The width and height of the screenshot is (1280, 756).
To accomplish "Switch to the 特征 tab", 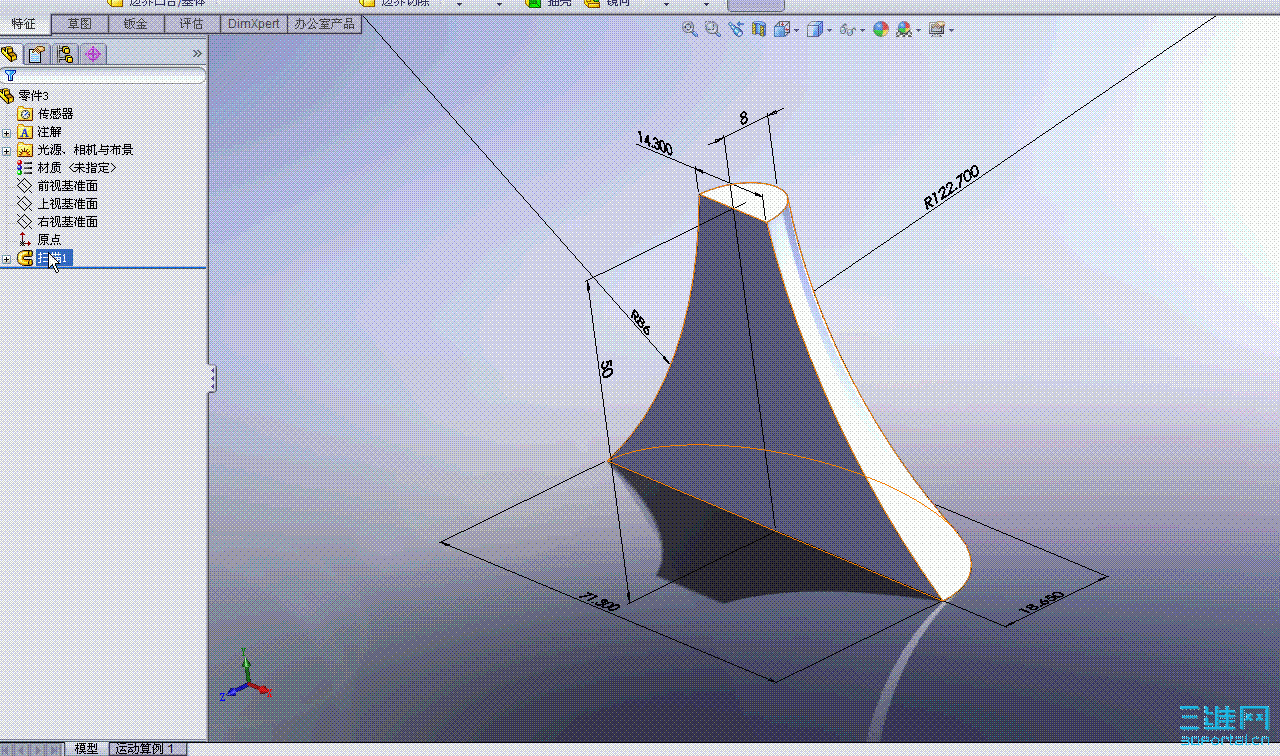I will click(x=25, y=24).
